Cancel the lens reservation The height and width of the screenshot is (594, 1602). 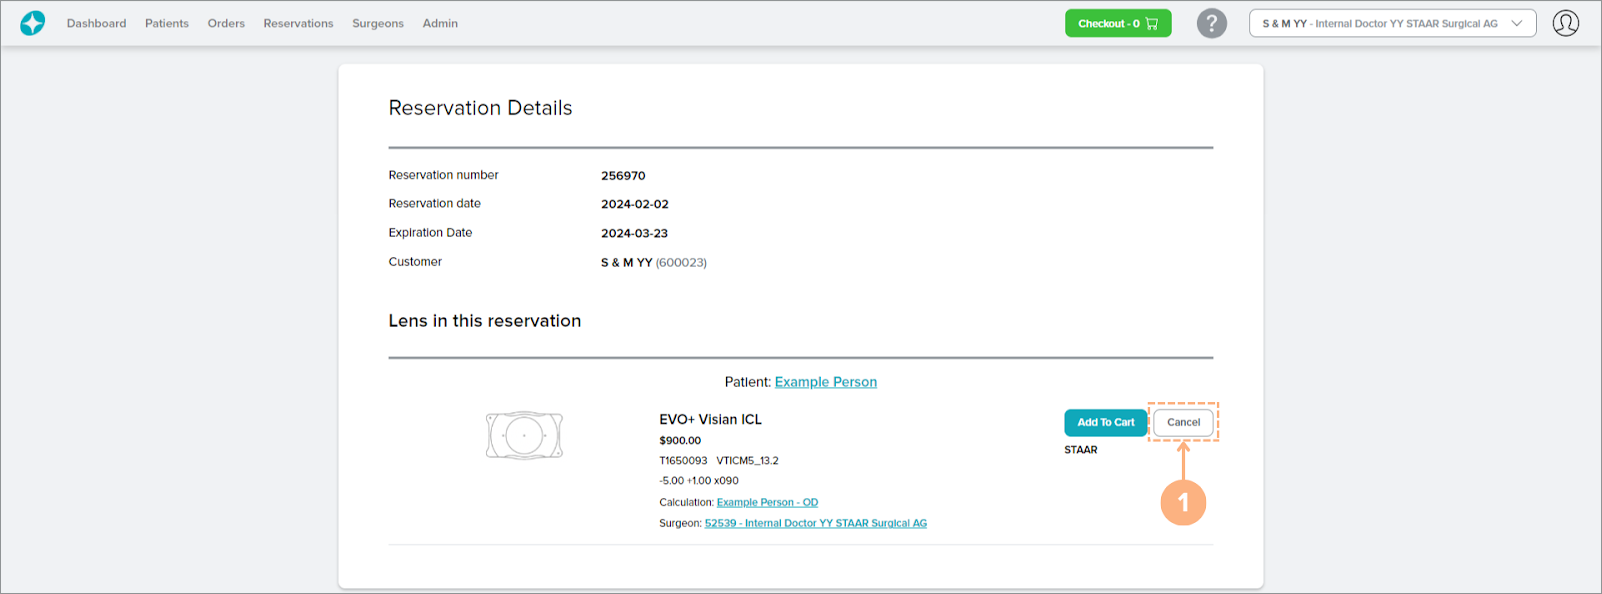tap(1183, 422)
